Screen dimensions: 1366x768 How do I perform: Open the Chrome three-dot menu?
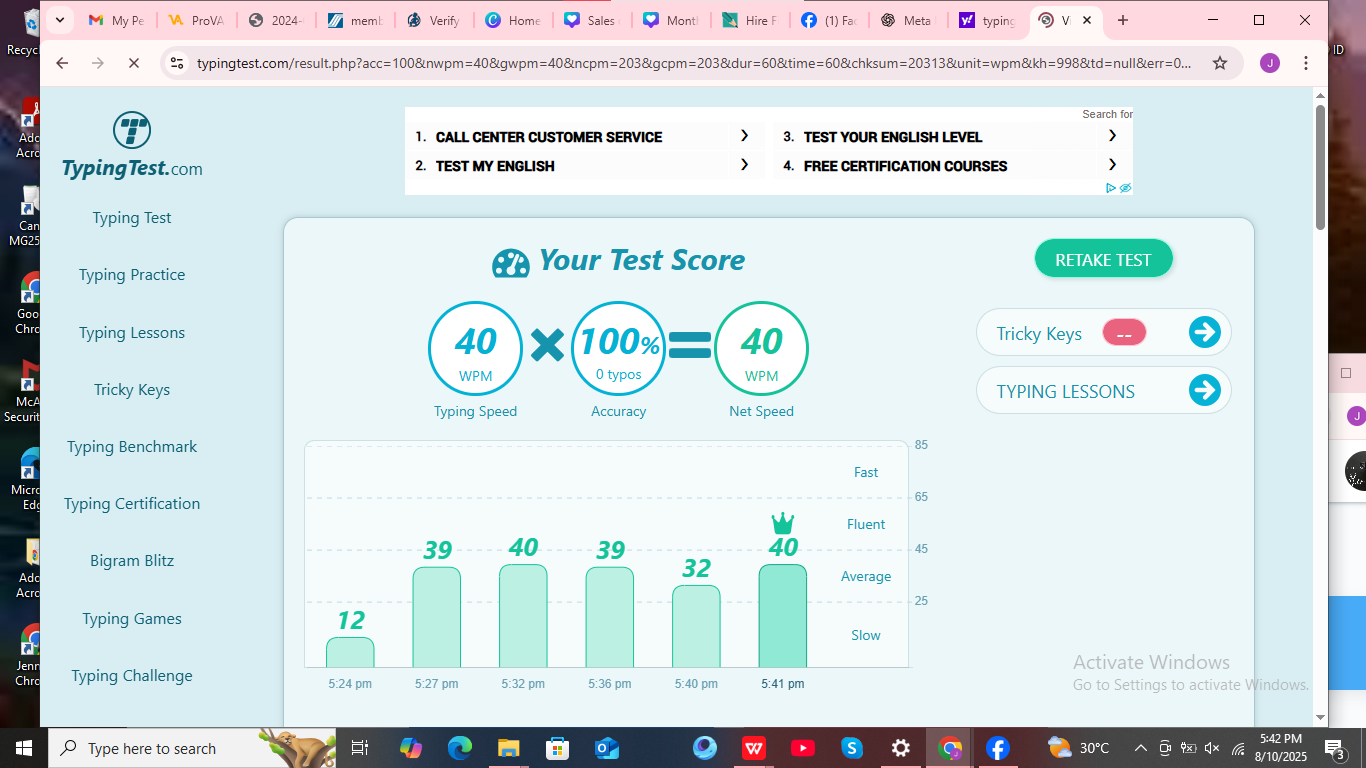(1307, 62)
